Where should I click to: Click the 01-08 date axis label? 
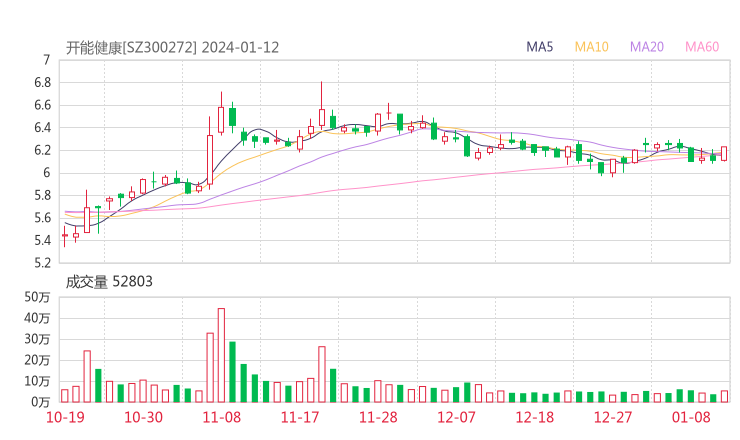point(691,417)
